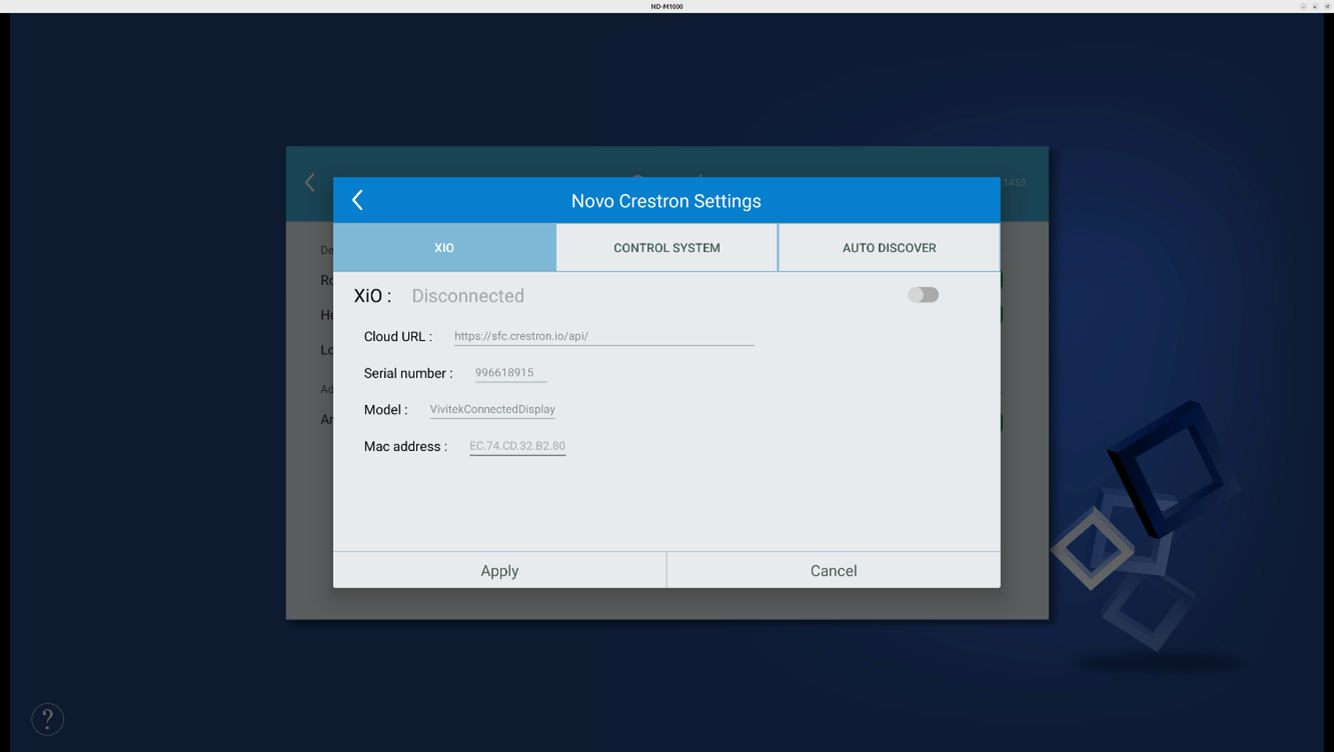Minimize the ND-R41000 window

click(x=1303, y=6)
